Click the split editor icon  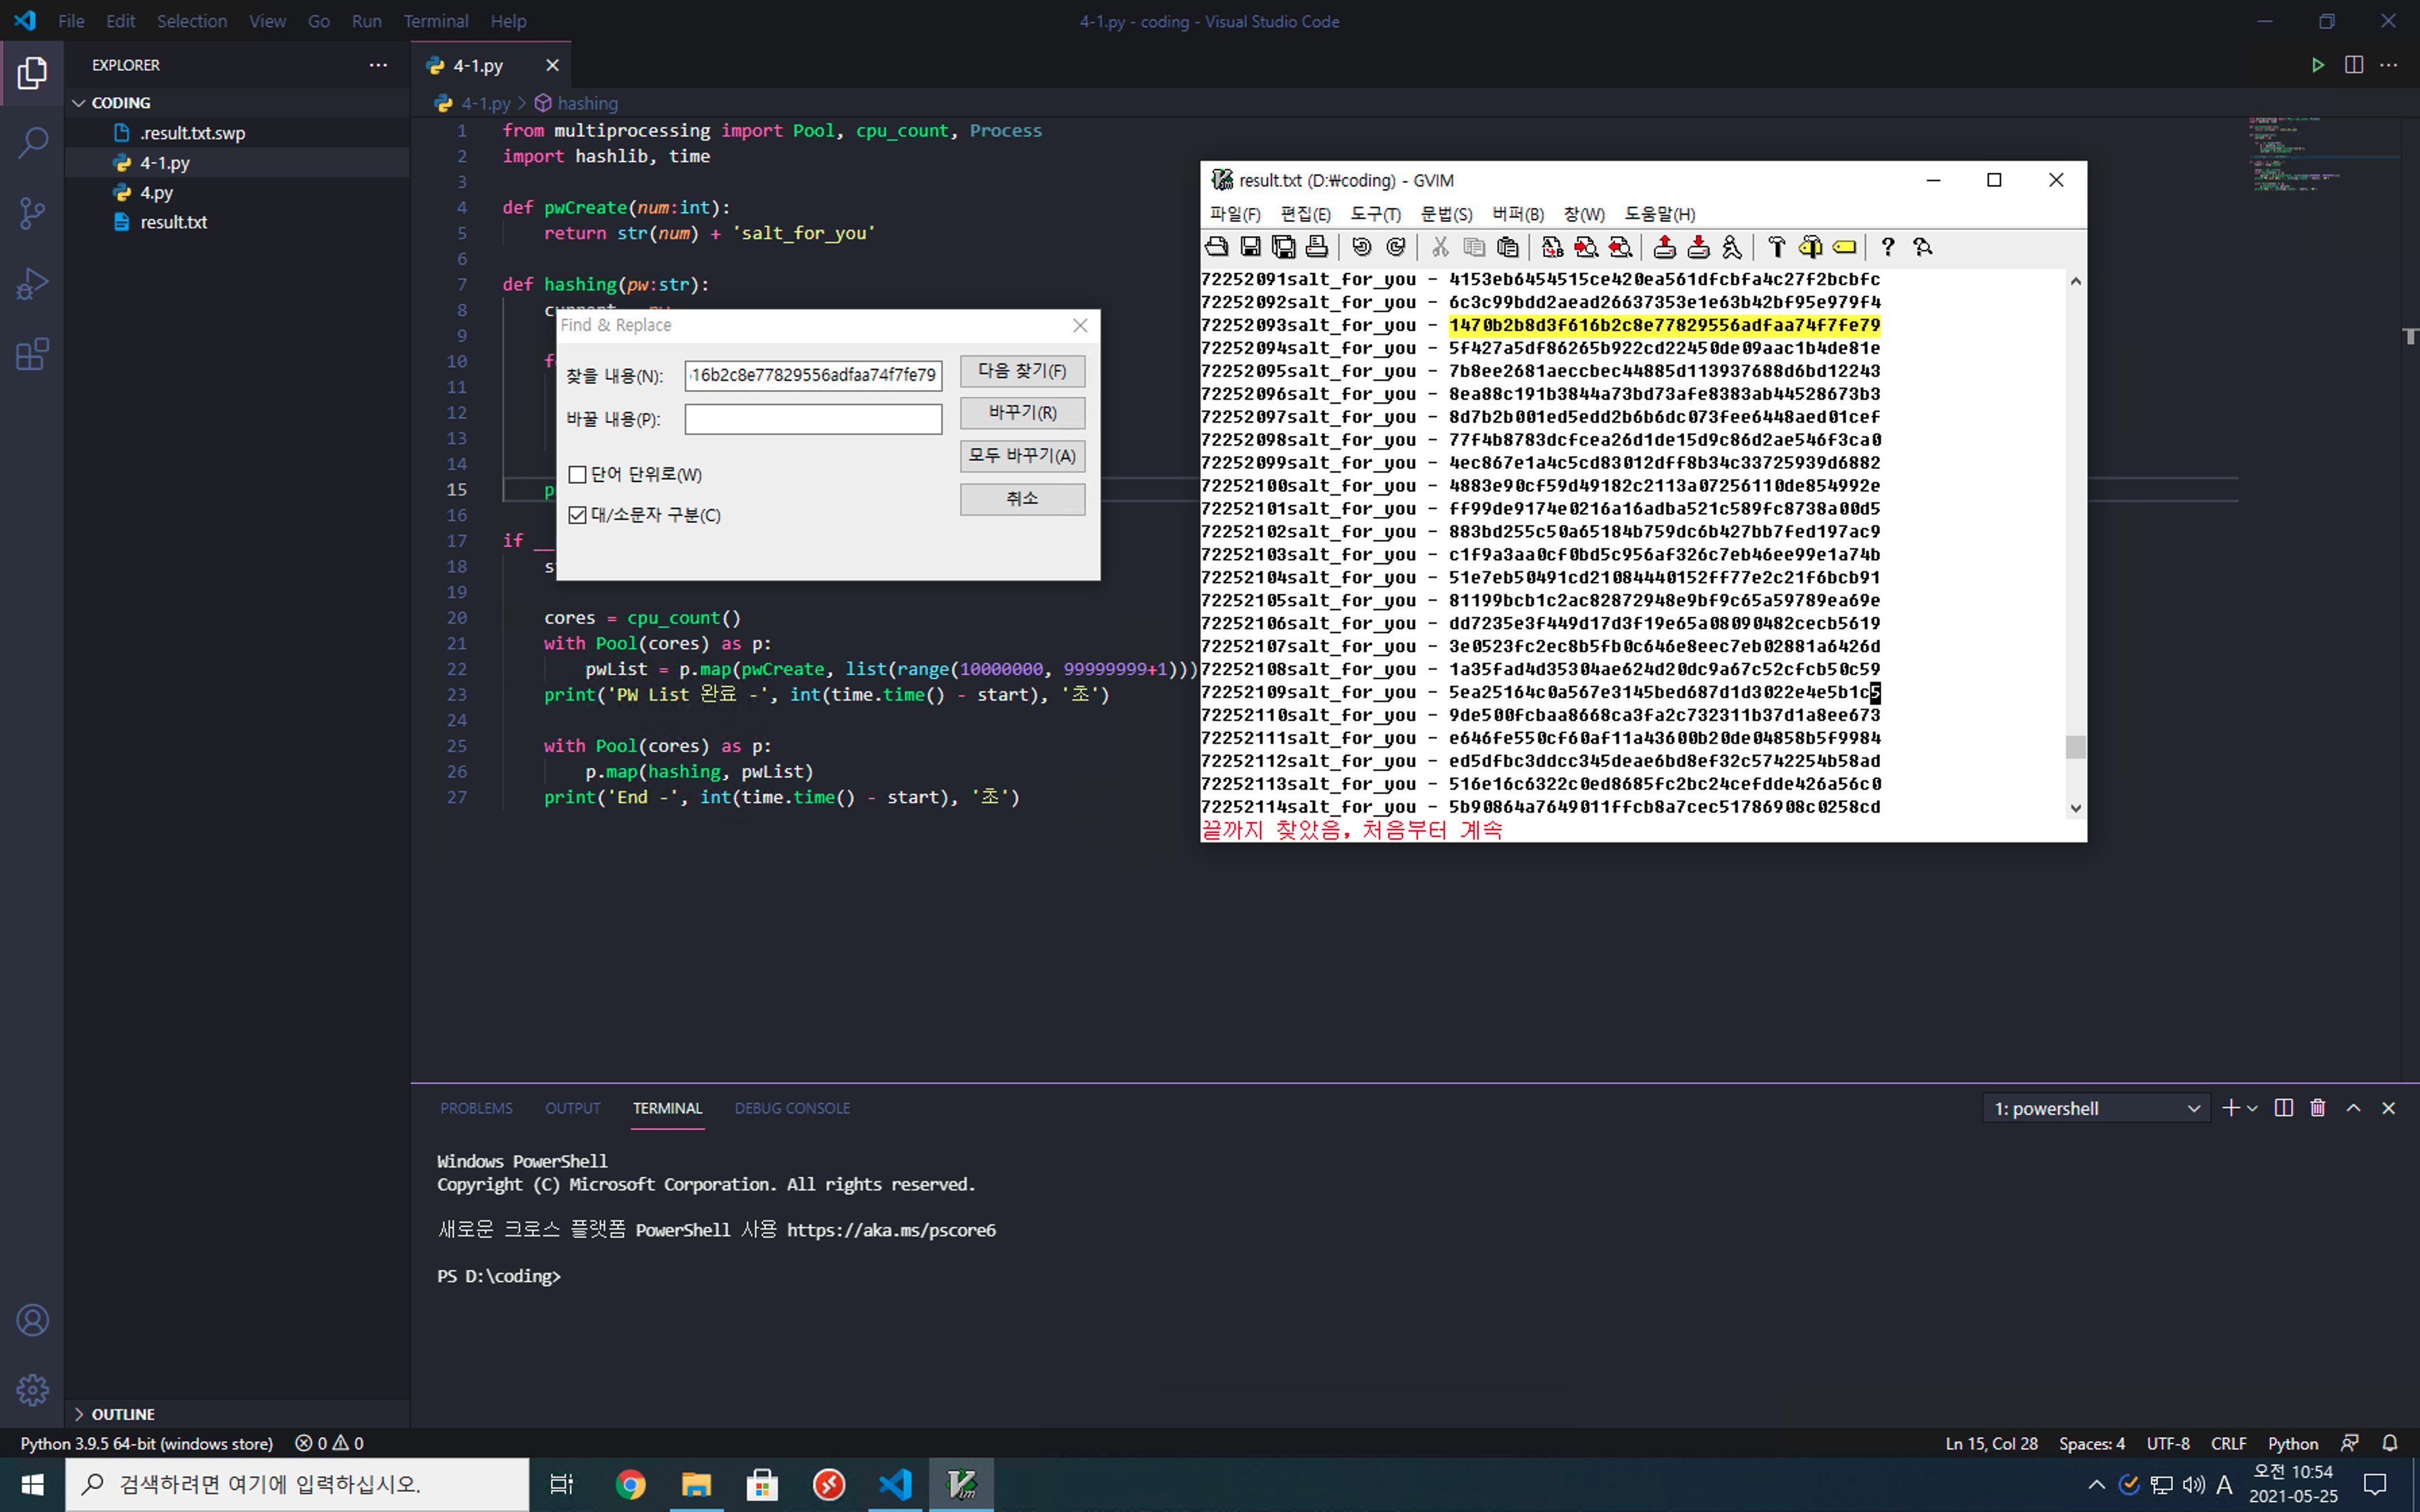(2353, 65)
